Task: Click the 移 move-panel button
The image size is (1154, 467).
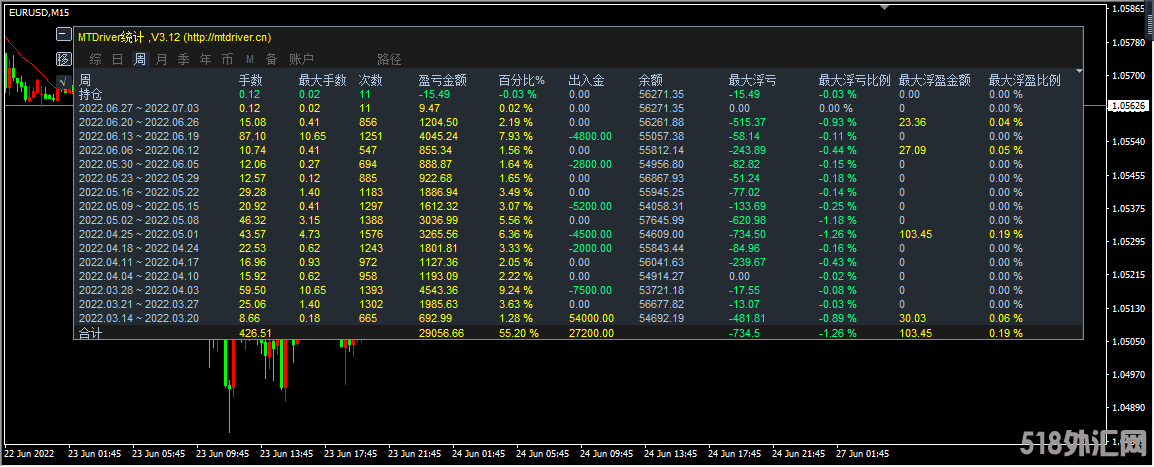Action: (x=64, y=59)
